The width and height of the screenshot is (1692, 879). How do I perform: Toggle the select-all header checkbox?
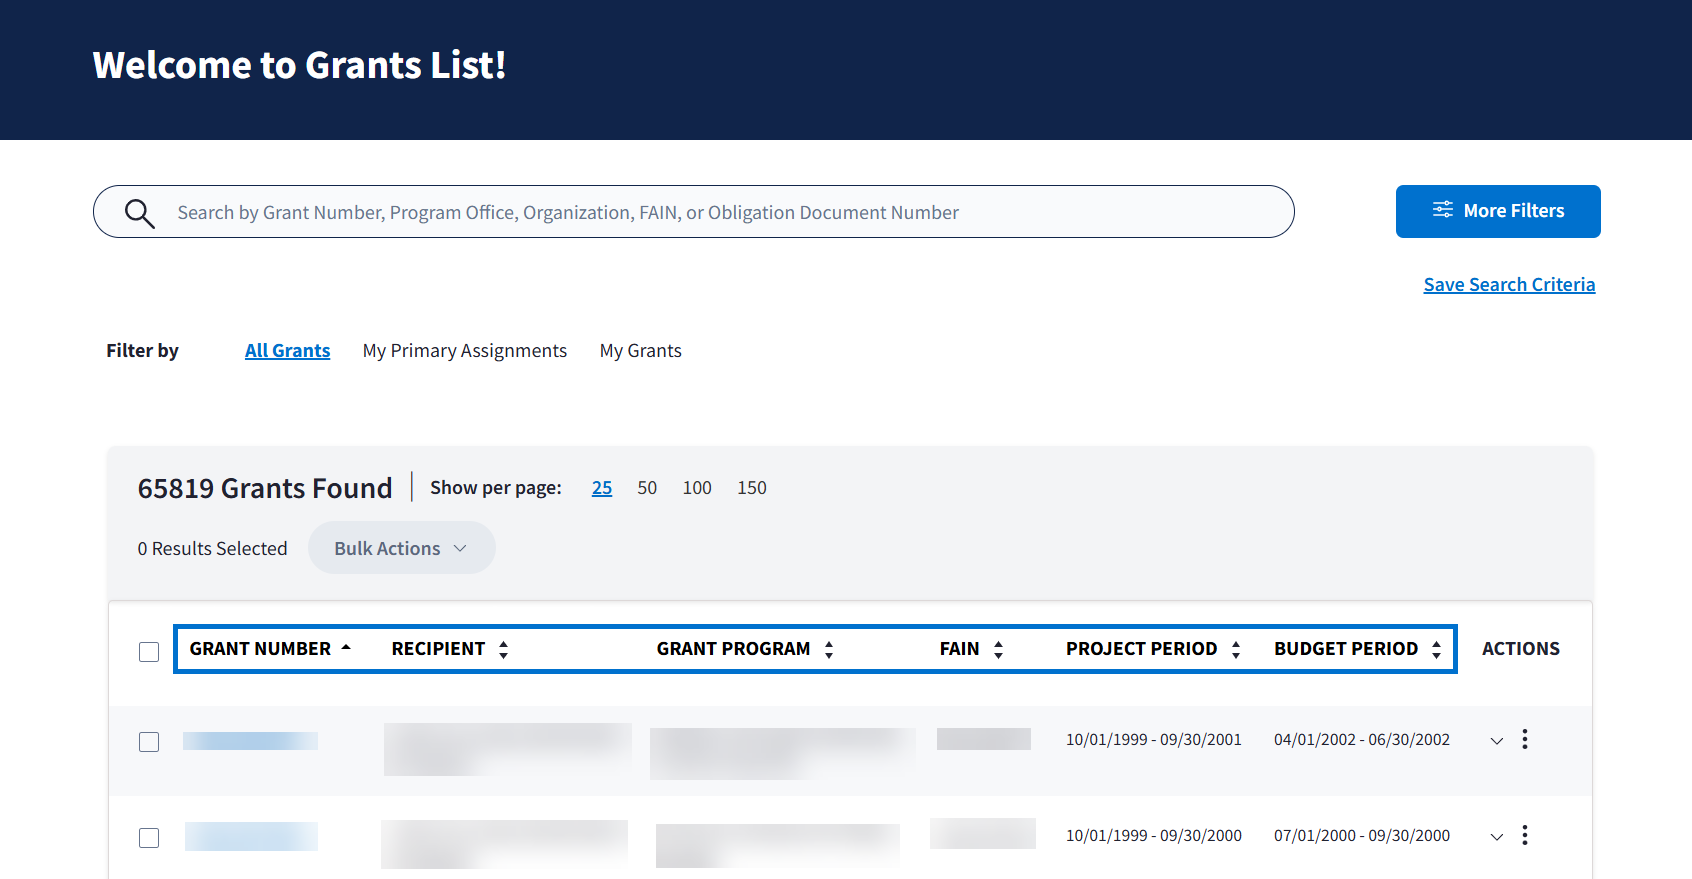149,652
